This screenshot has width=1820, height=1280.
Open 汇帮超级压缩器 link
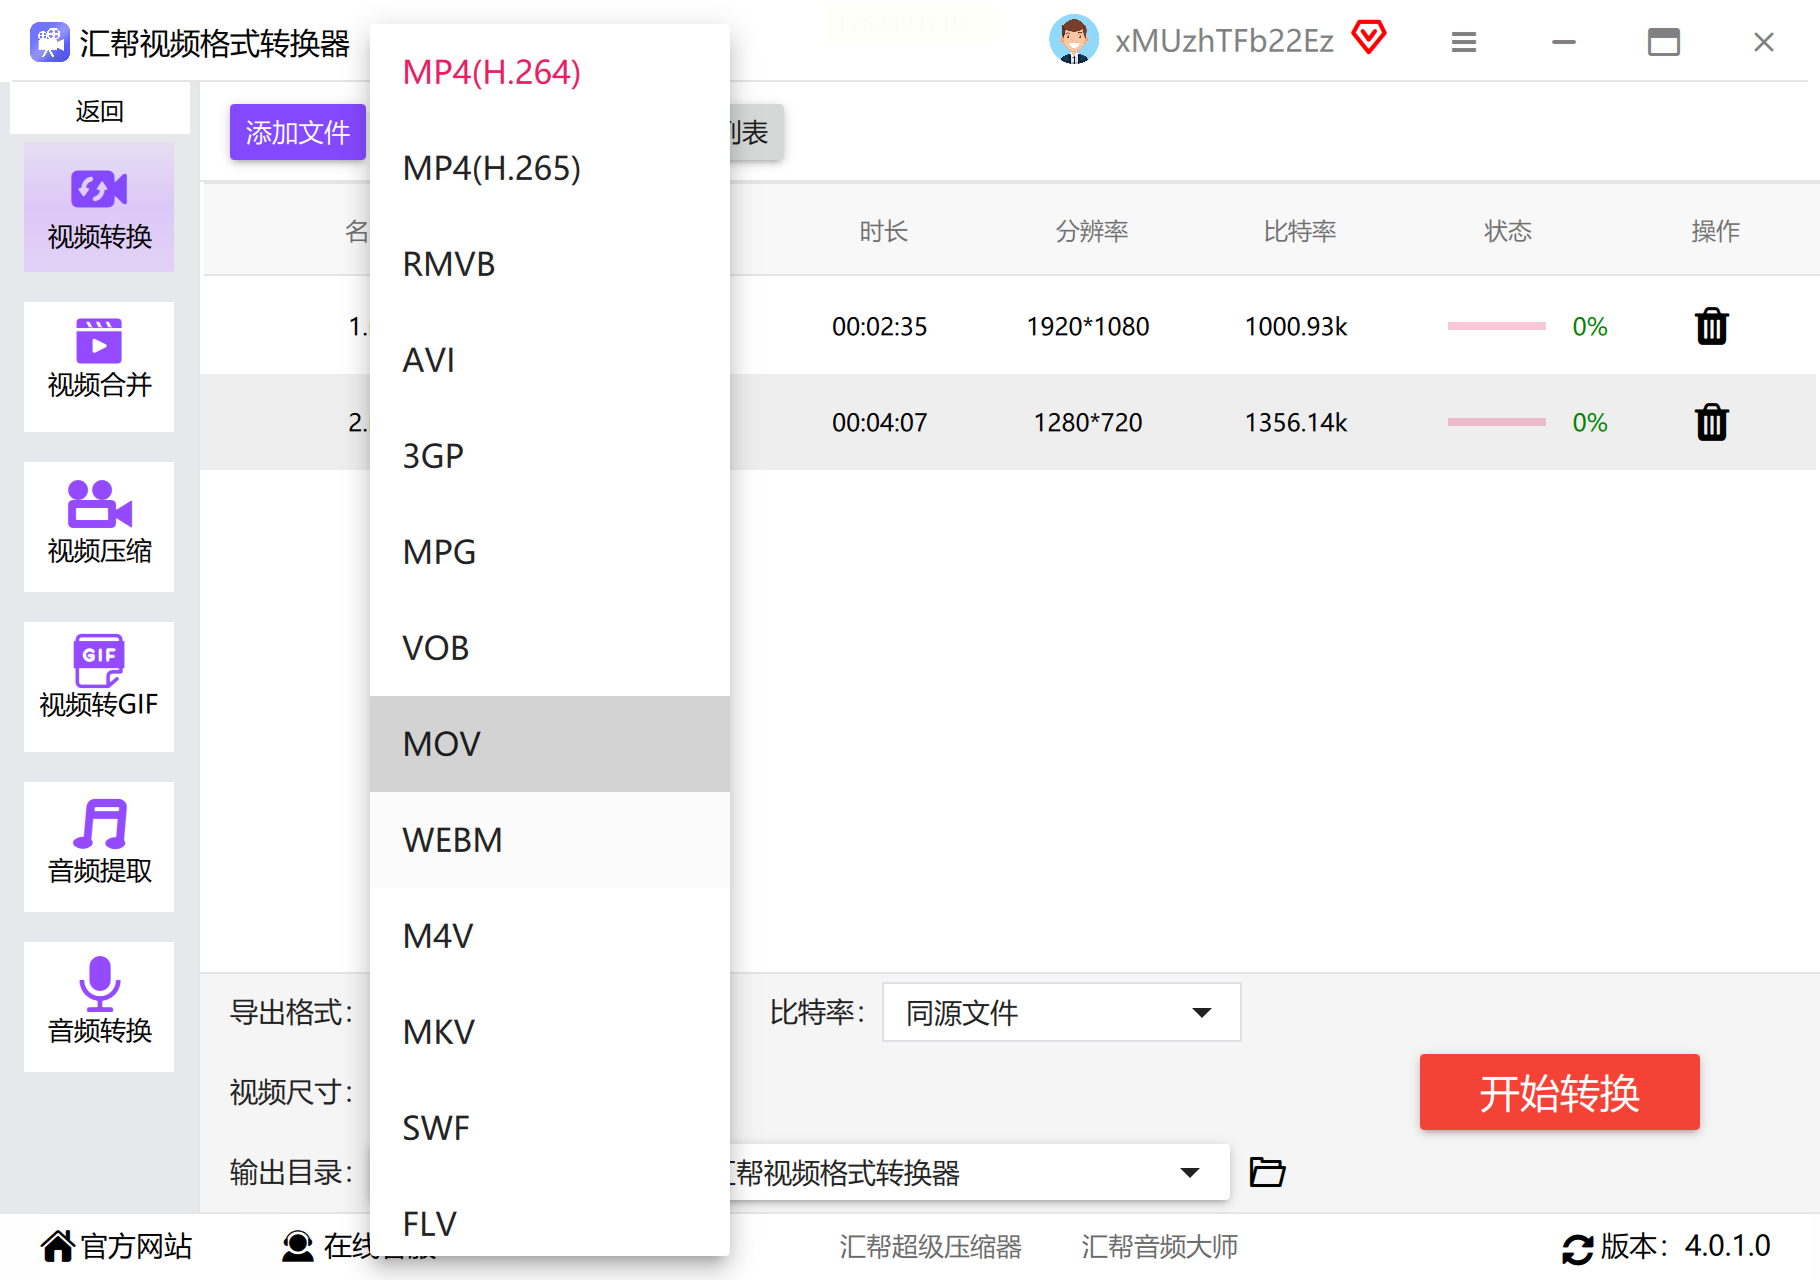(x=930, y=1246)
